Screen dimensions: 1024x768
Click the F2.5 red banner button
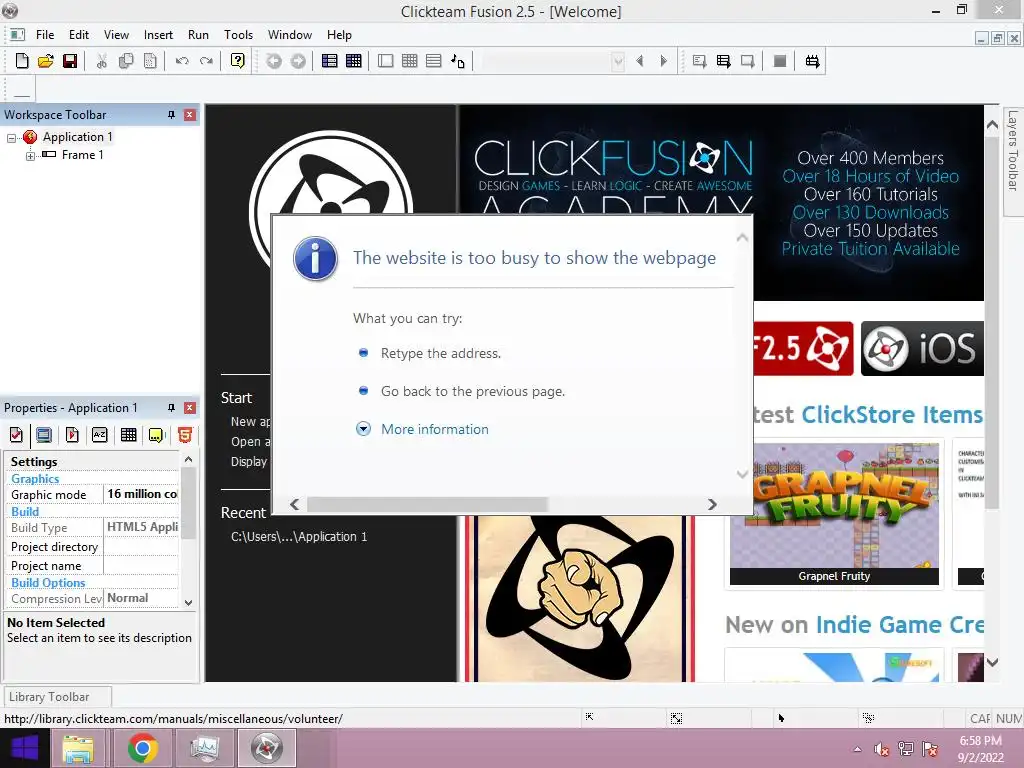803,348
